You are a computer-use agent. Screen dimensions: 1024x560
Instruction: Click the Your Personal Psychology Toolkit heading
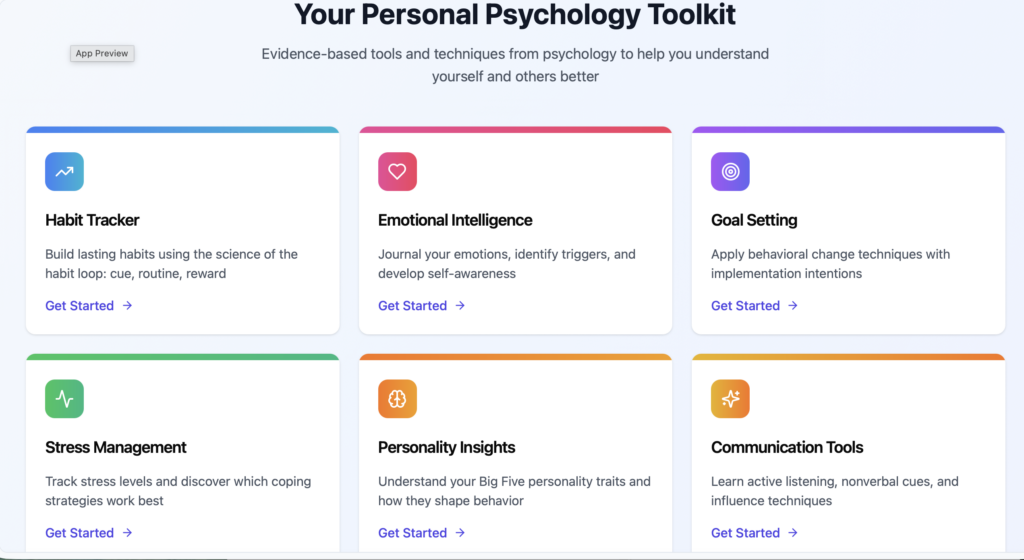click(x=515, y=15)
